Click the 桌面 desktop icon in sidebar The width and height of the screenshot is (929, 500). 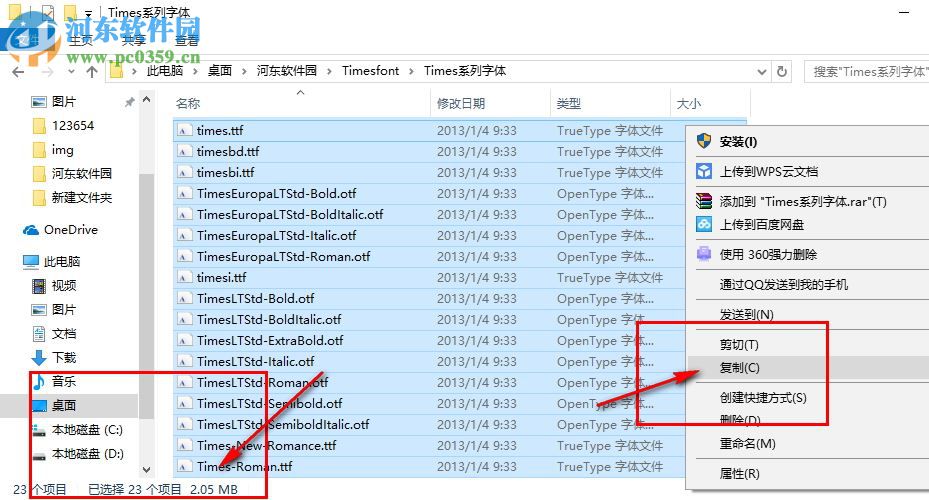(39, 405)
